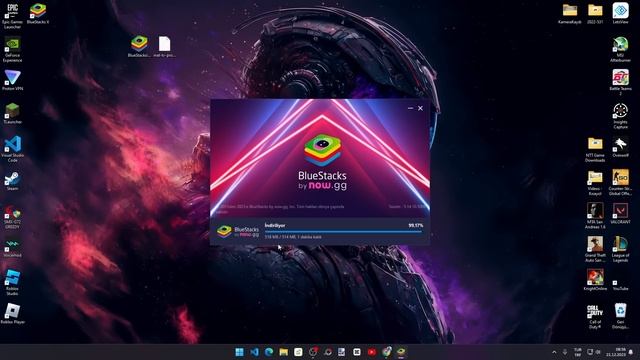Viewport: 640px width, 360px height.
Task: Open Visual Studio Code from the taskbar
Action: click(x=254, y=352)
